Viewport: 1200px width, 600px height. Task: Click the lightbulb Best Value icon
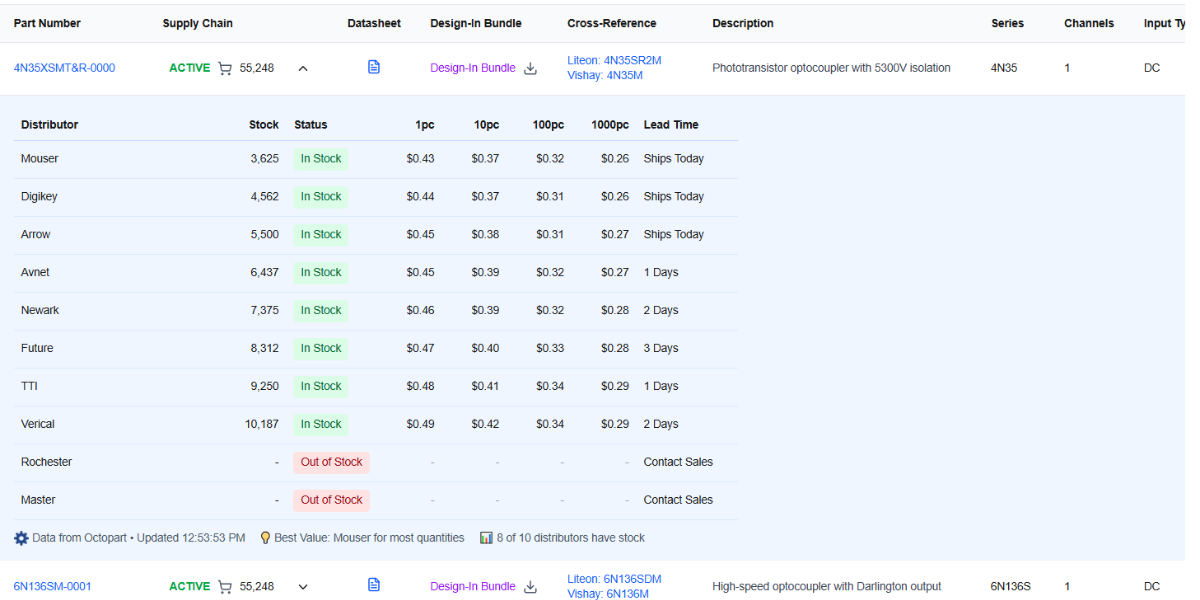pyautogui.click(x=265, y=538)
